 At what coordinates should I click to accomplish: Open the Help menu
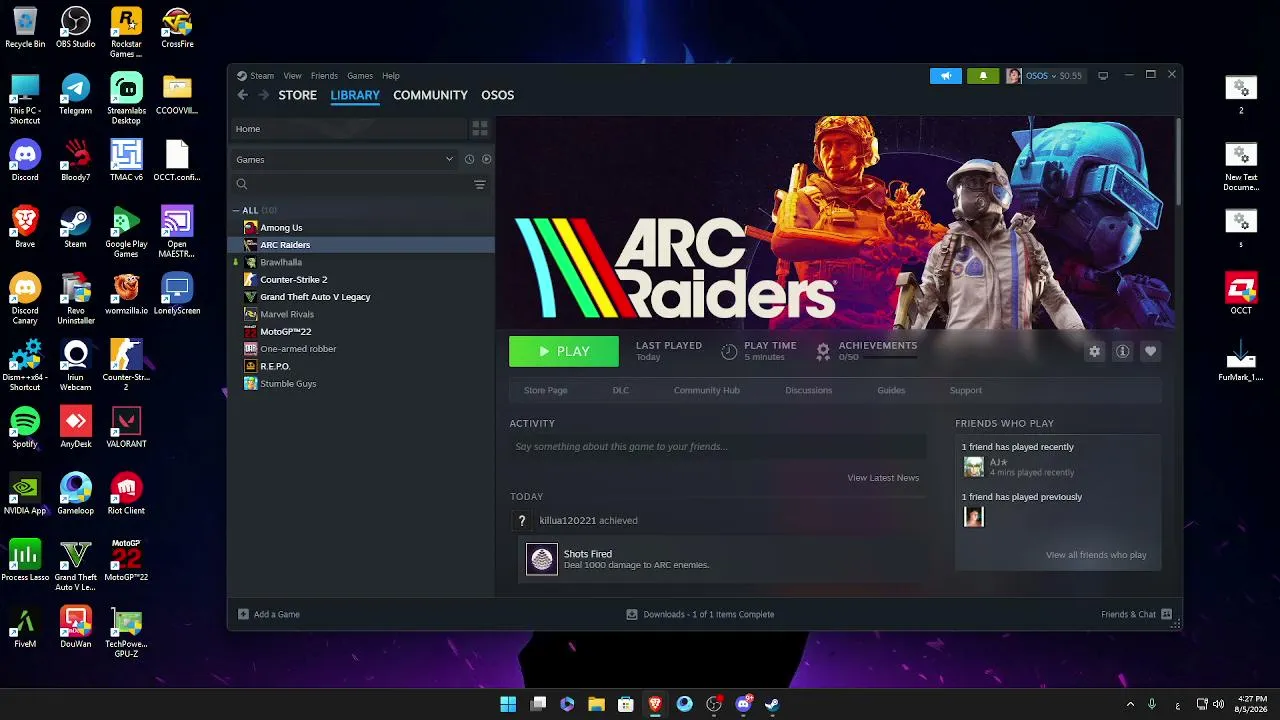pyautogui.click(x=391, y=76)
